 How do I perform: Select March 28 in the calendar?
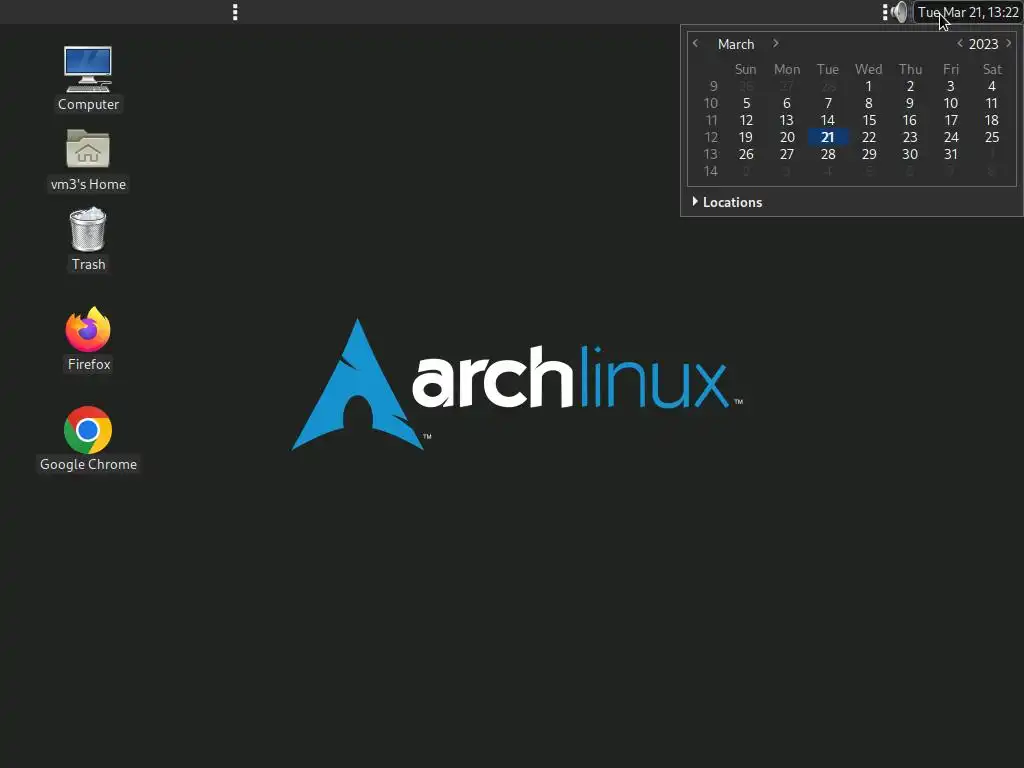[828, 154]
